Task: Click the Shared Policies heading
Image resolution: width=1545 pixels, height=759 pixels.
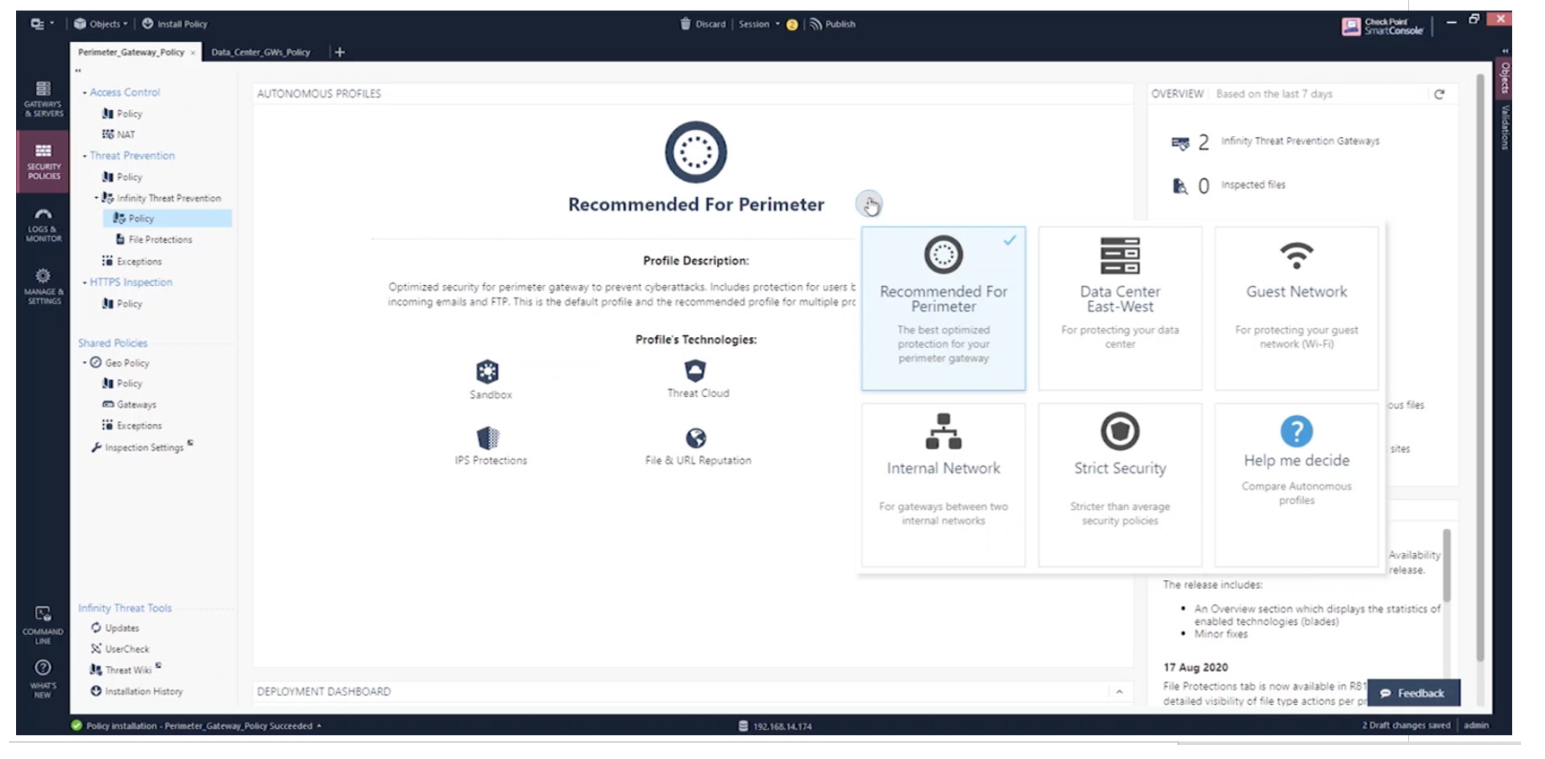Action: [x=113, y=343]
